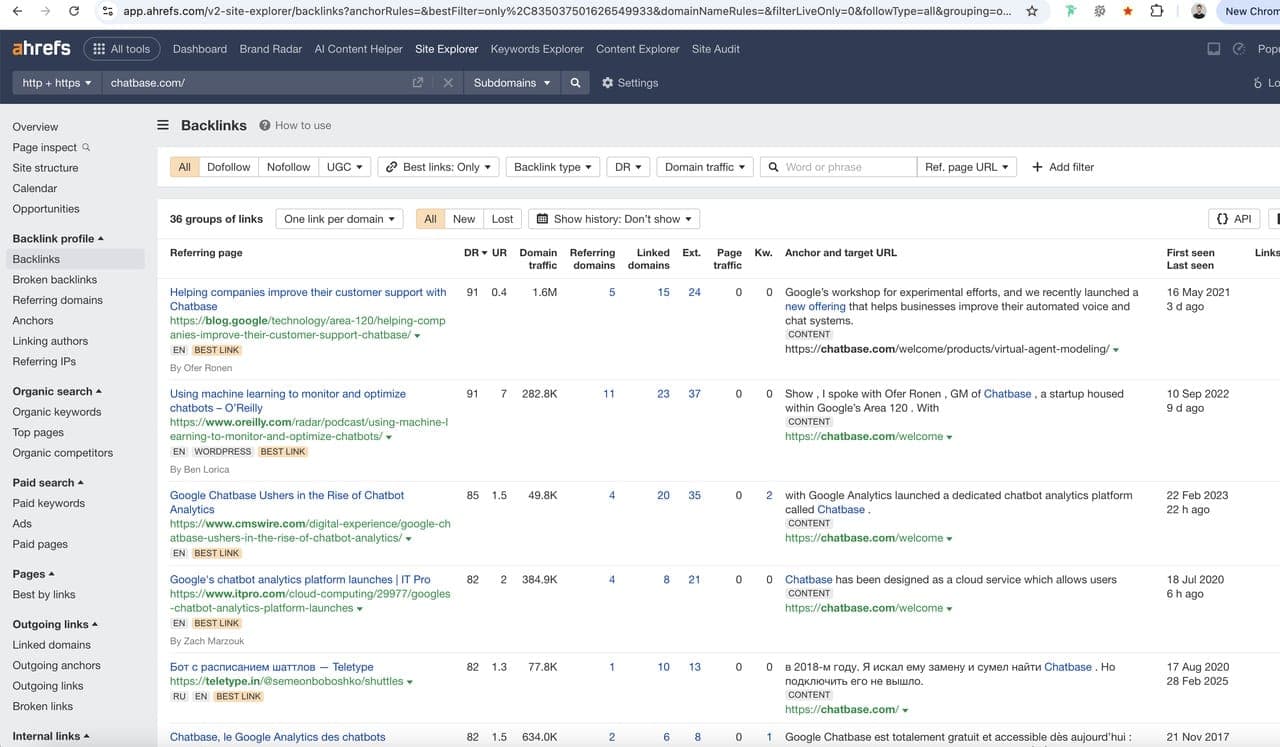The height and width of the screenshot is (747, 1280).
Task: Bookmark this page with star icon
Action: [x=1031, y=11]
